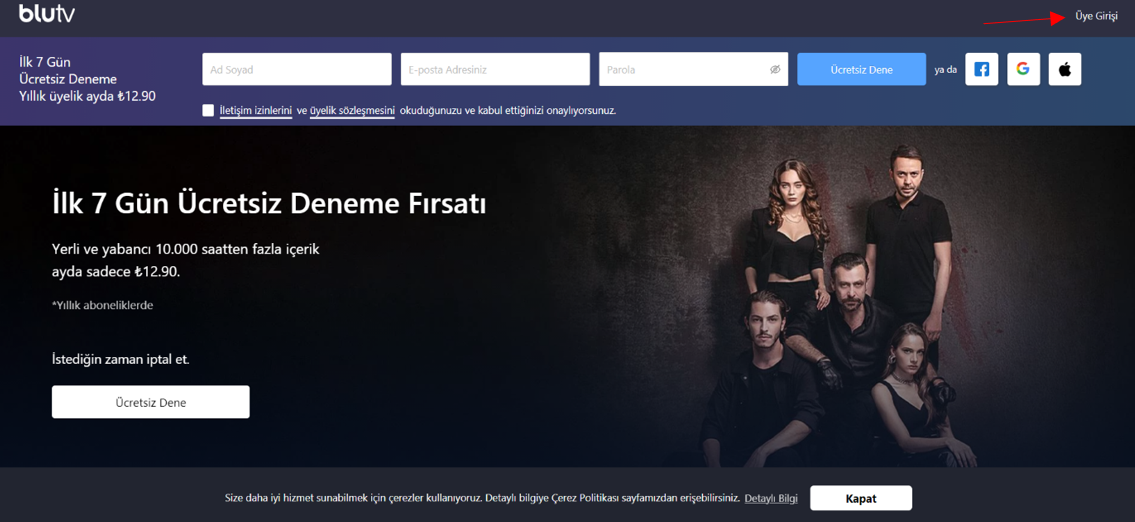The width and height of the screenshot is (1135, 522).
Task: Open Detaylı Bilgi cookie link
Action: pyautogui.click(x=771, y=498)
